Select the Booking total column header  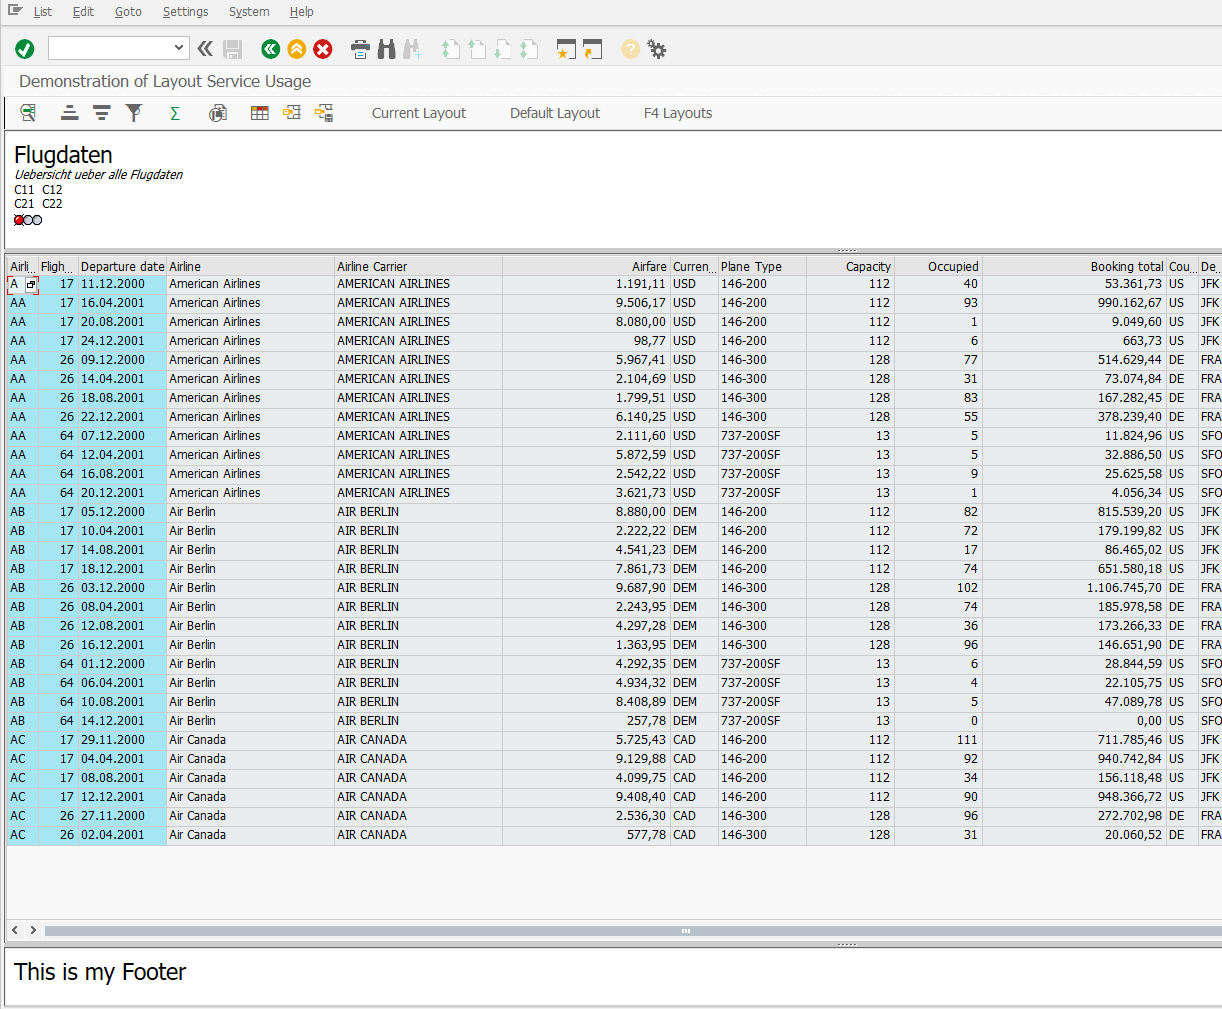1074,267
